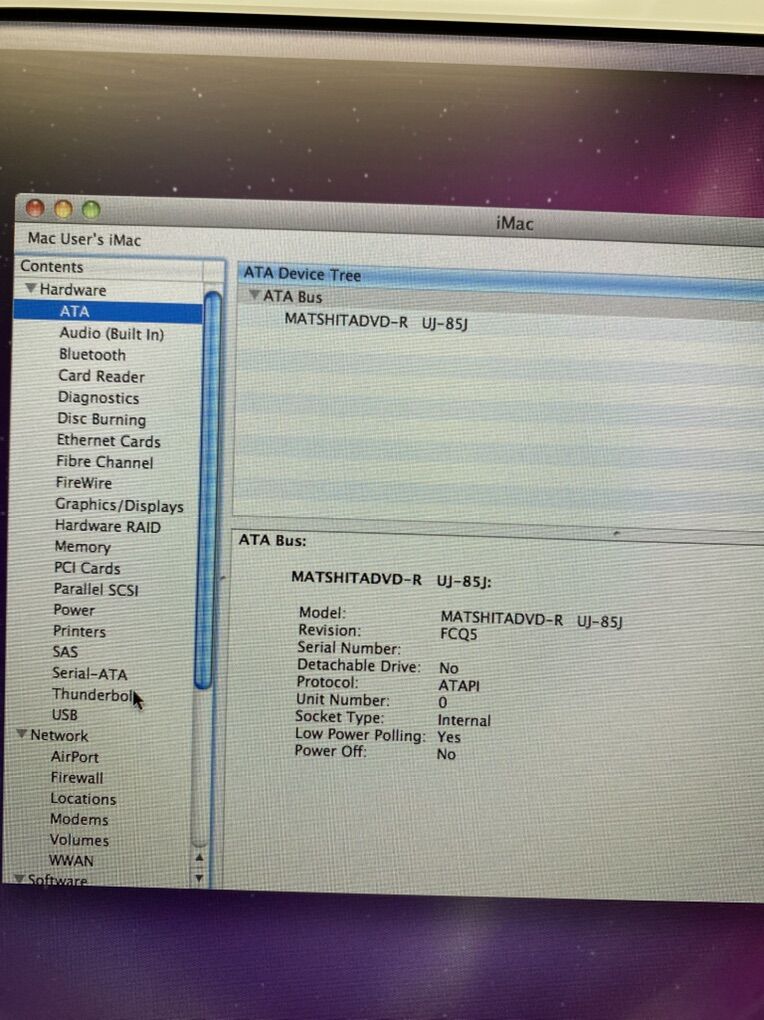This screenshot has height=1020, width=764.
Task: Open AirPort network info
Action: coord(75,757)
